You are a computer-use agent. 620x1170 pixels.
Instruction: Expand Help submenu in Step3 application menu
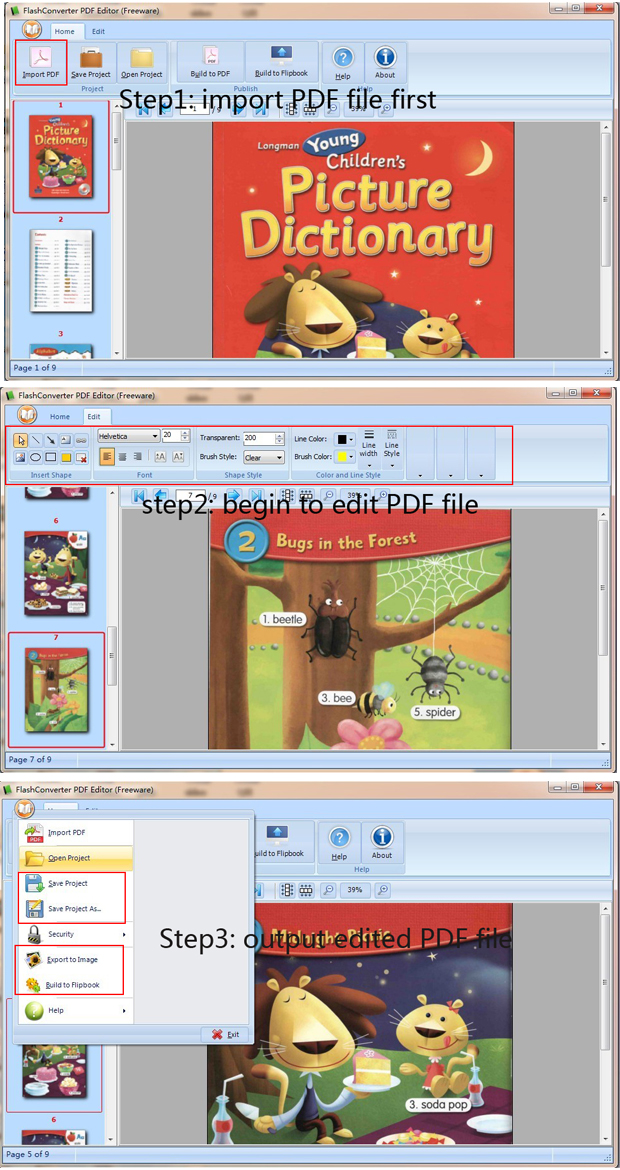coord(74,1010)
